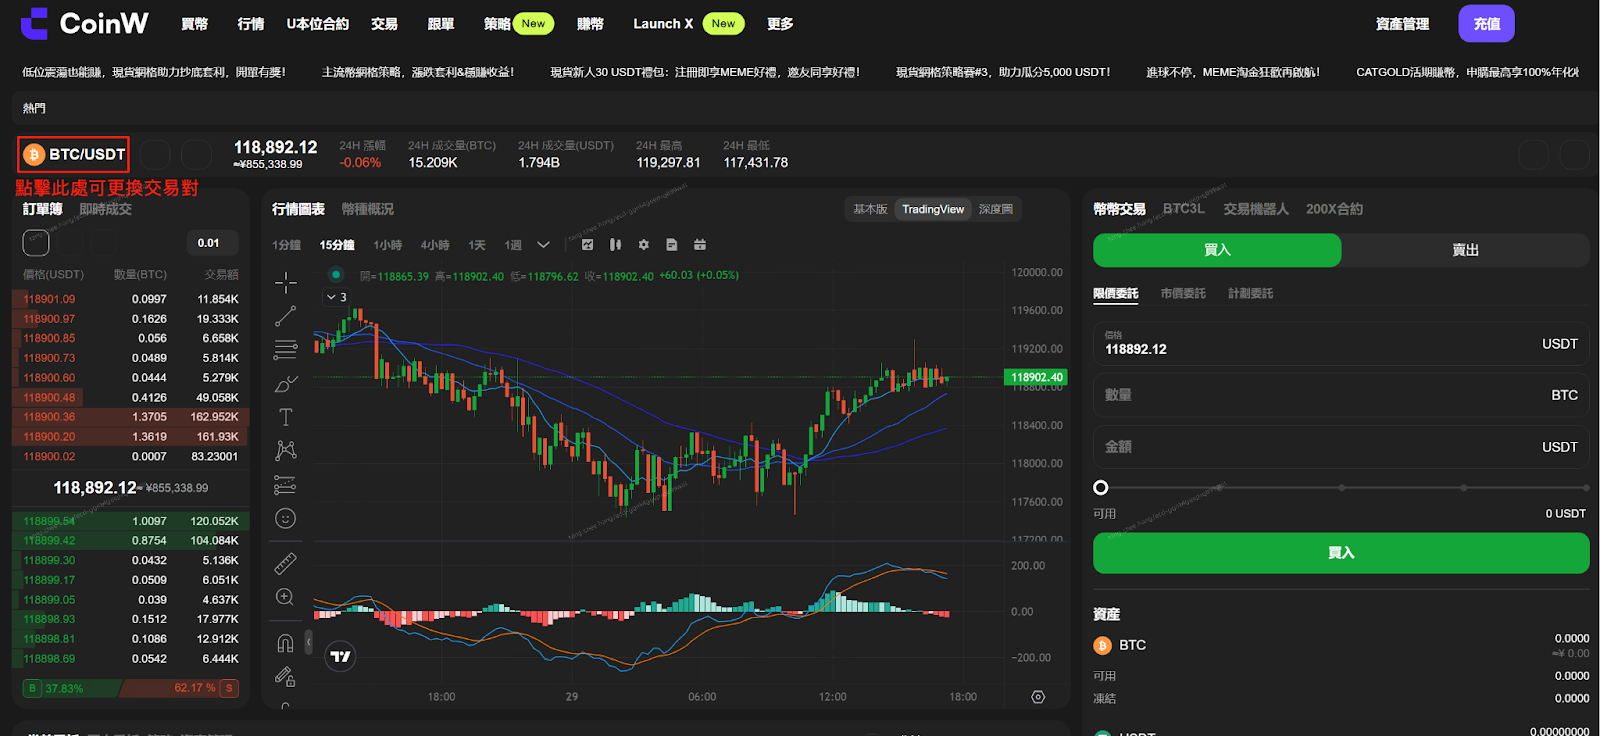
Task: Click the buy/sell ratio bar's B indicator
Action: (x=33, y=688)
